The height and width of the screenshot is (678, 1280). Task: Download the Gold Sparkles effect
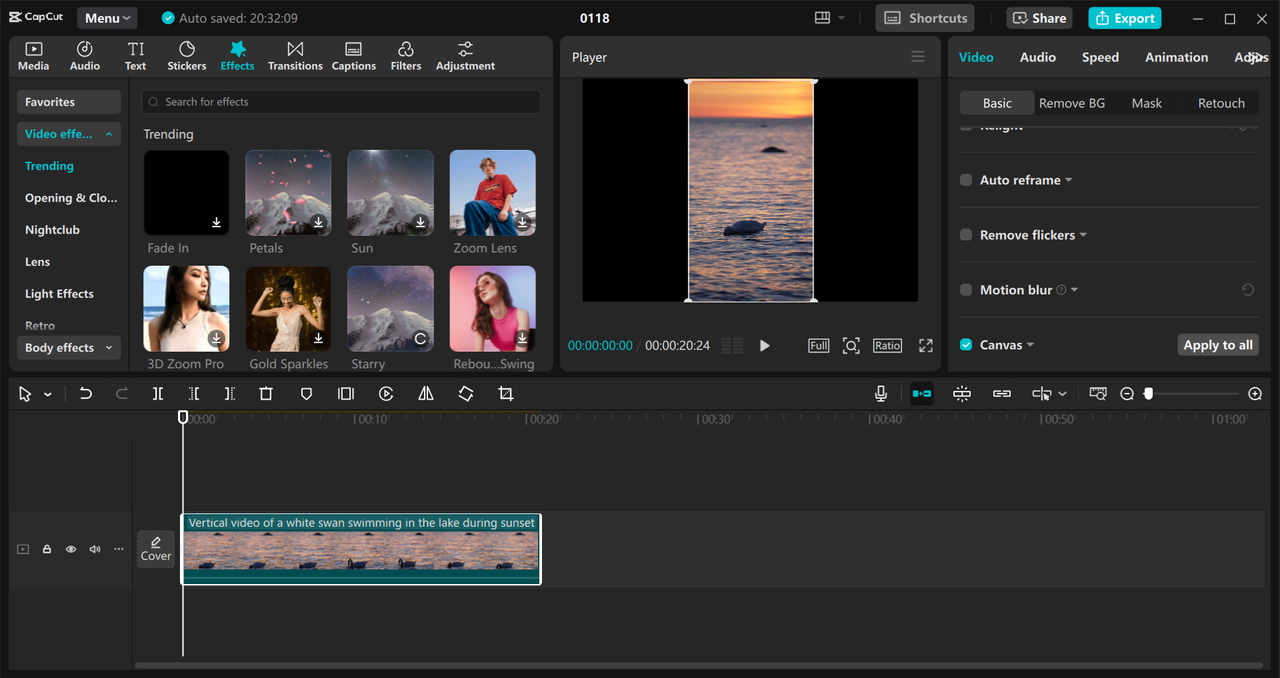[319, 338]
